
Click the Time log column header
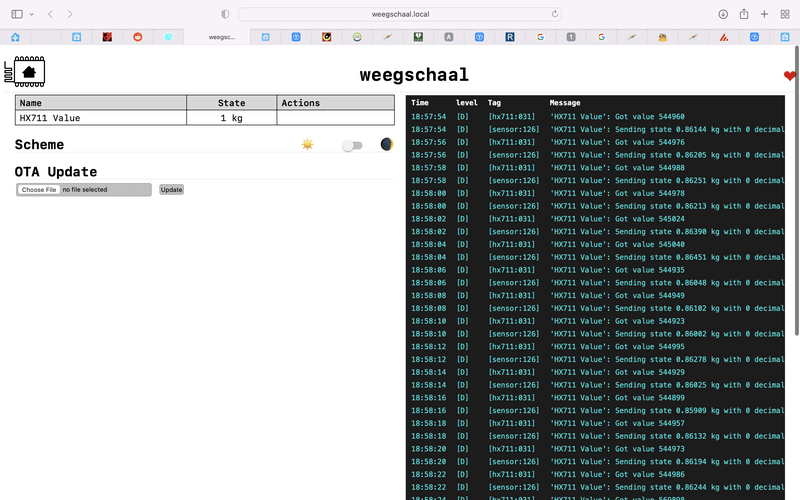(x=420, y=103)
